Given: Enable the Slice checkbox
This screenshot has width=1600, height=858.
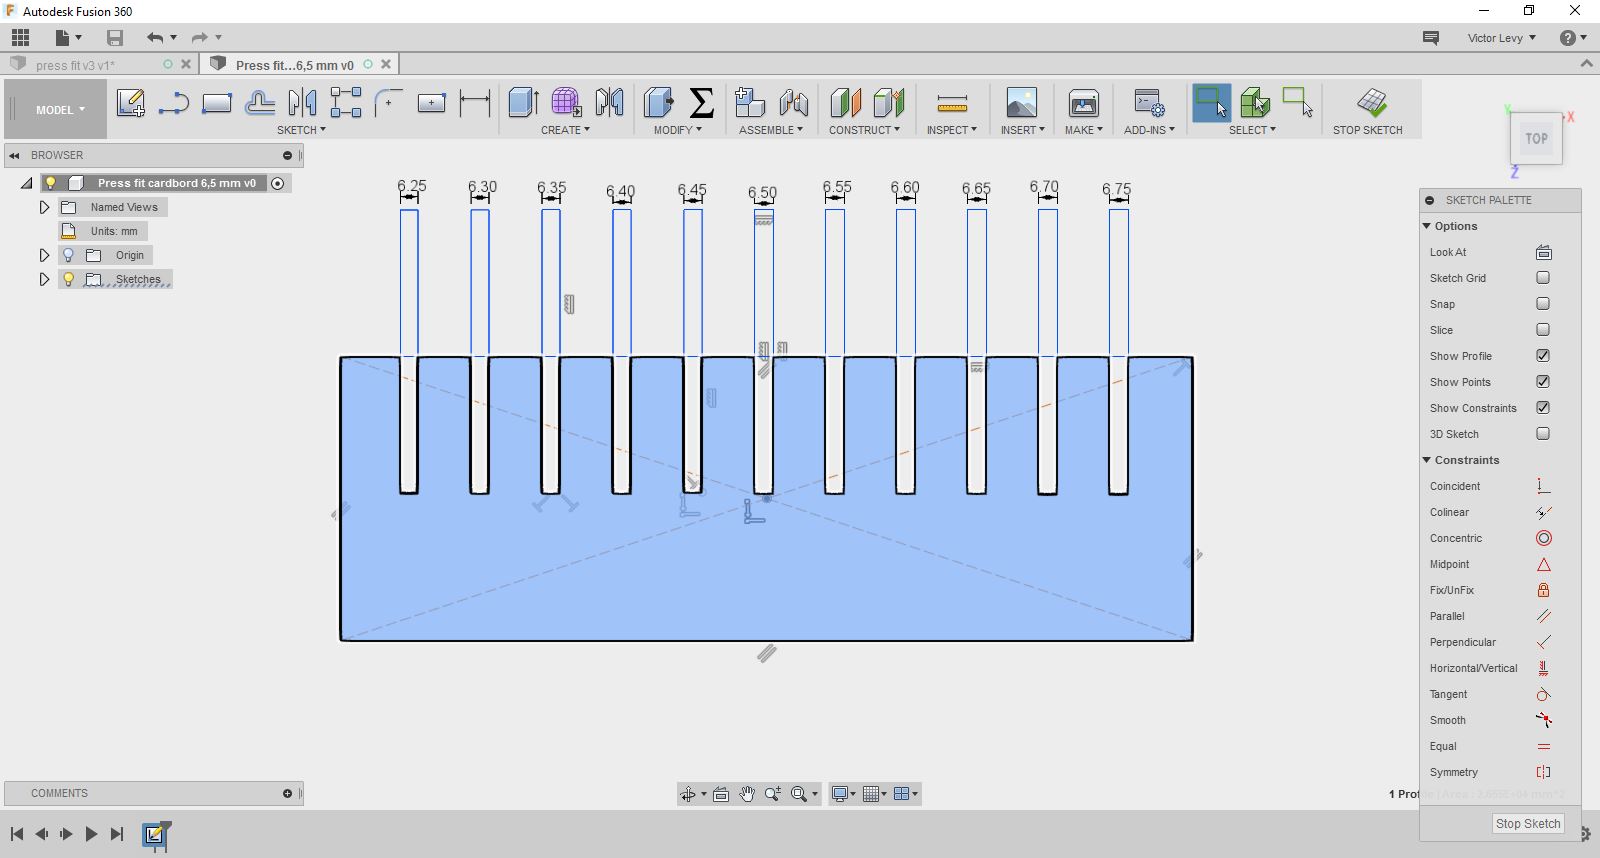Looking at the screenshot, I should (x=1543, y=330).
